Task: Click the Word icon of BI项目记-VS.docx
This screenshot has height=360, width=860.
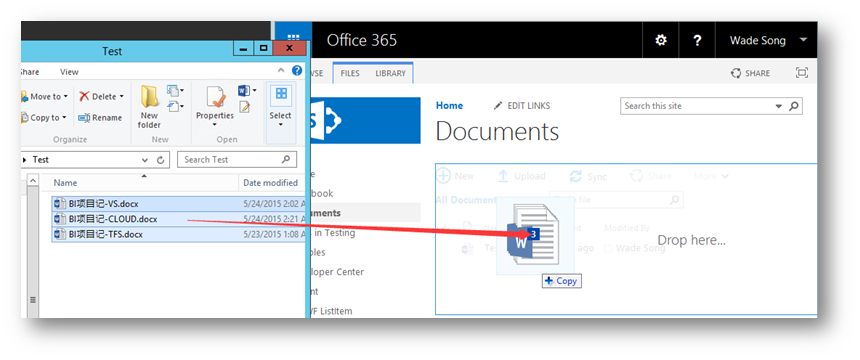Action: [x=60, y=204]
